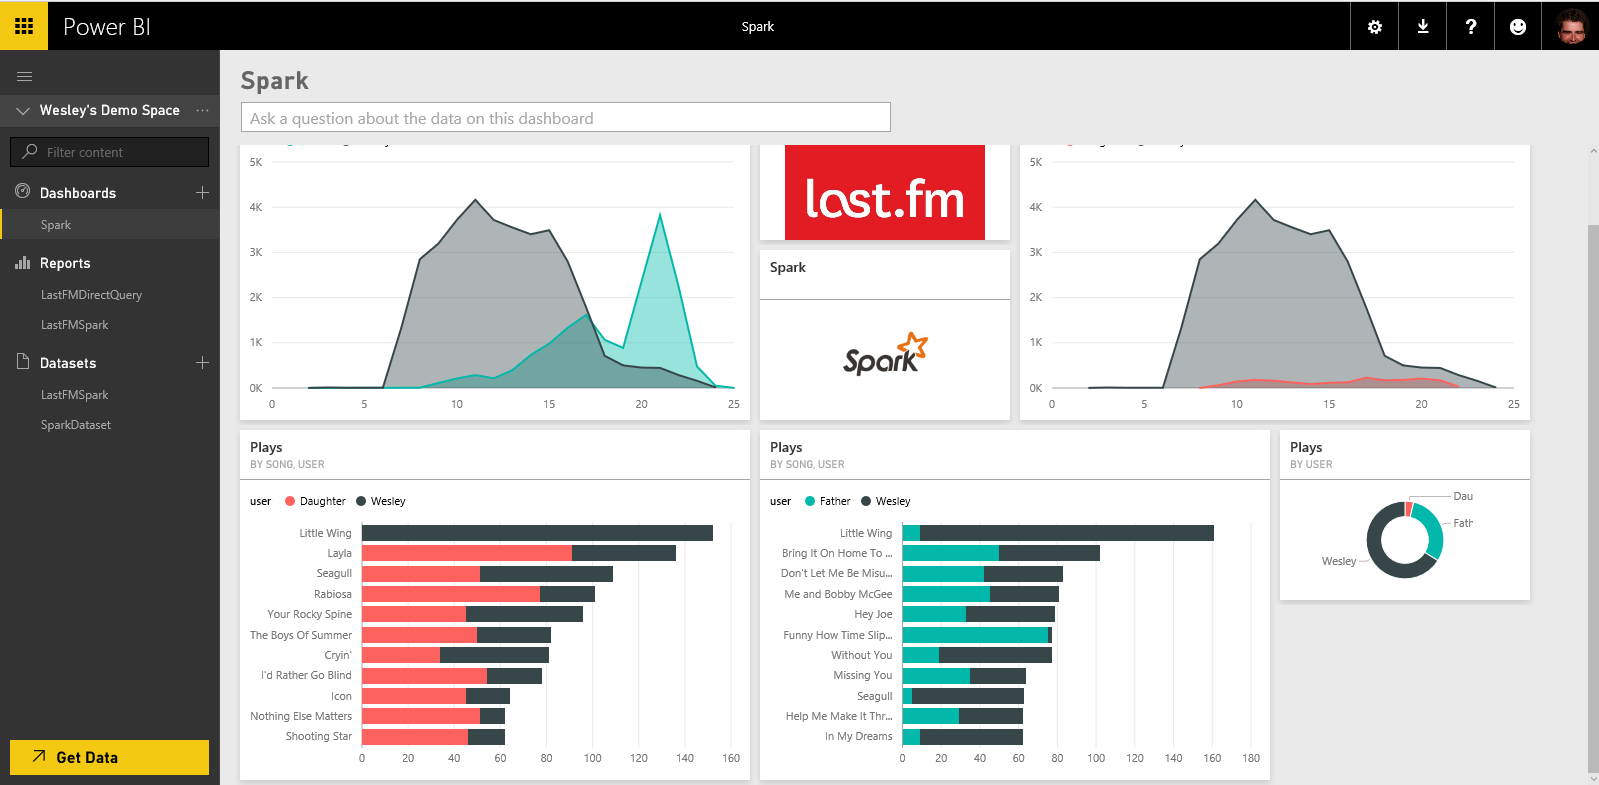Open the workspace ellipsis options menu
The width and height of the screenshot is (1599, 785).
[x=203, y=111]
